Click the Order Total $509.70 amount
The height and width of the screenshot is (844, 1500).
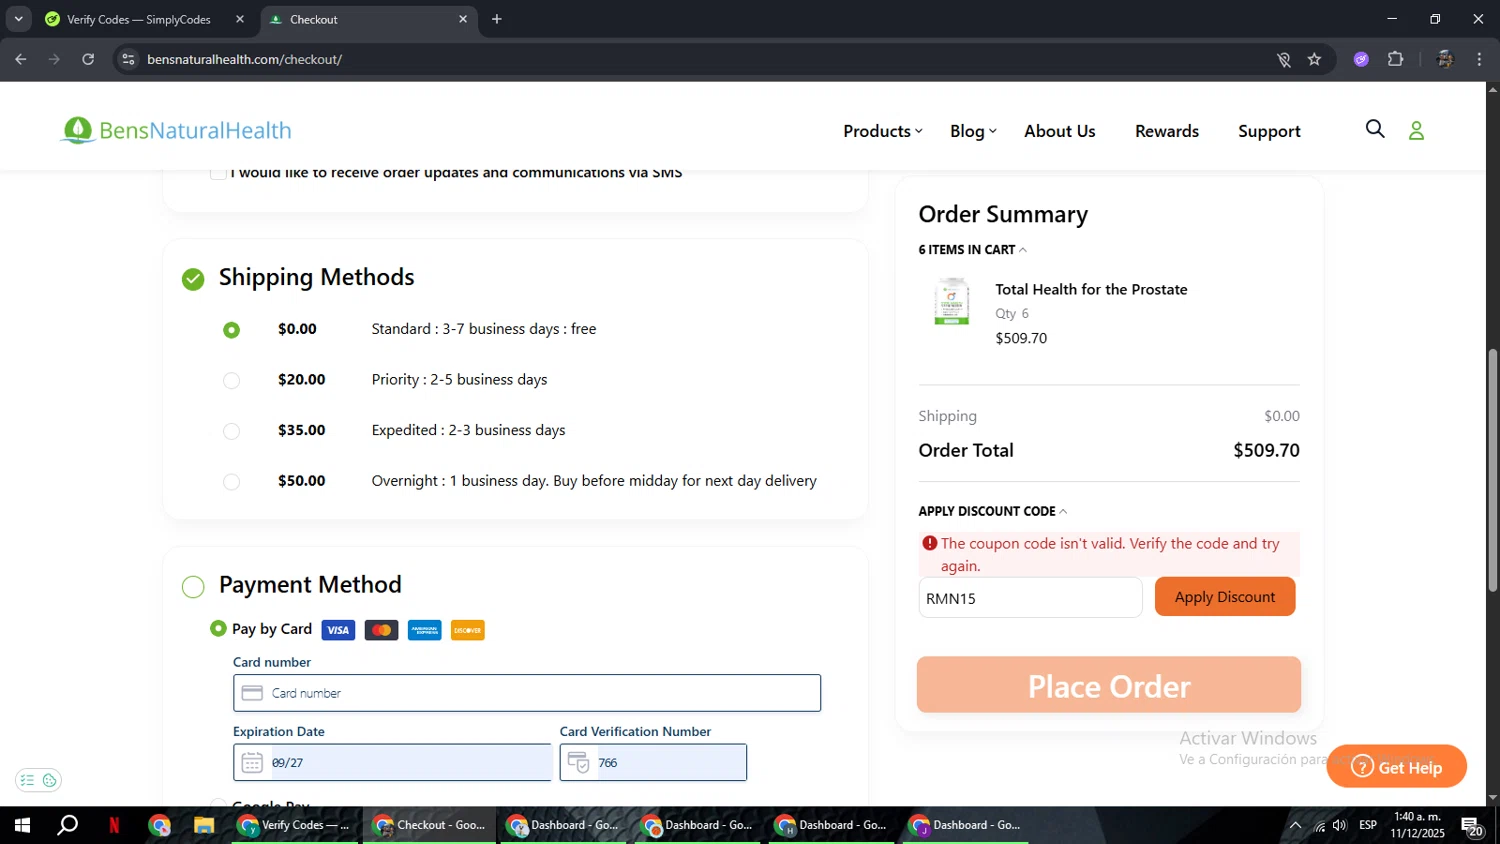pos(1266,450)
